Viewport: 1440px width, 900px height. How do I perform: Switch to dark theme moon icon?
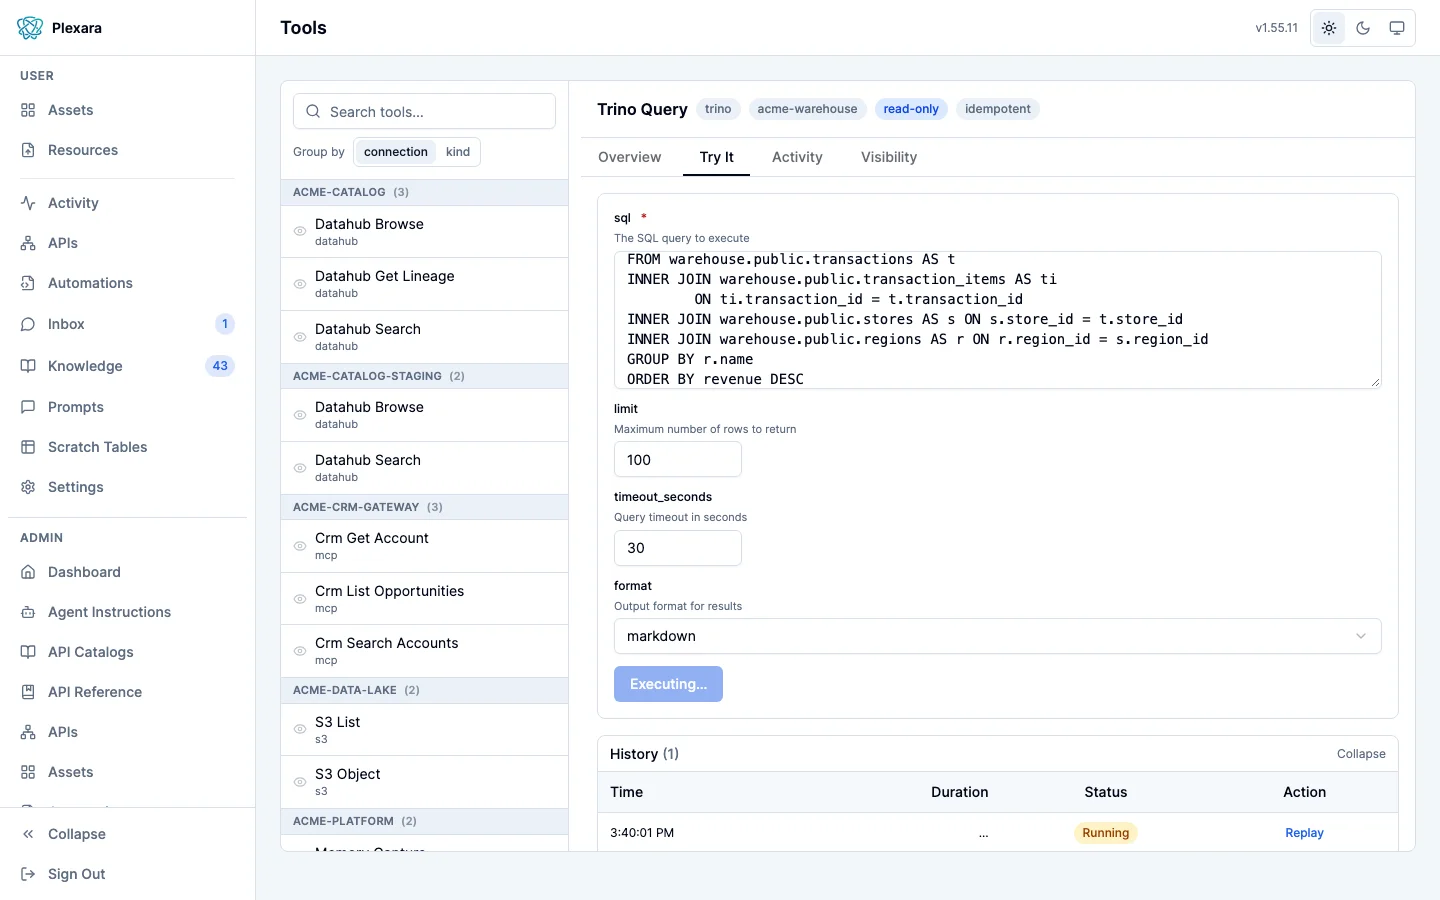coord(1363,28)
